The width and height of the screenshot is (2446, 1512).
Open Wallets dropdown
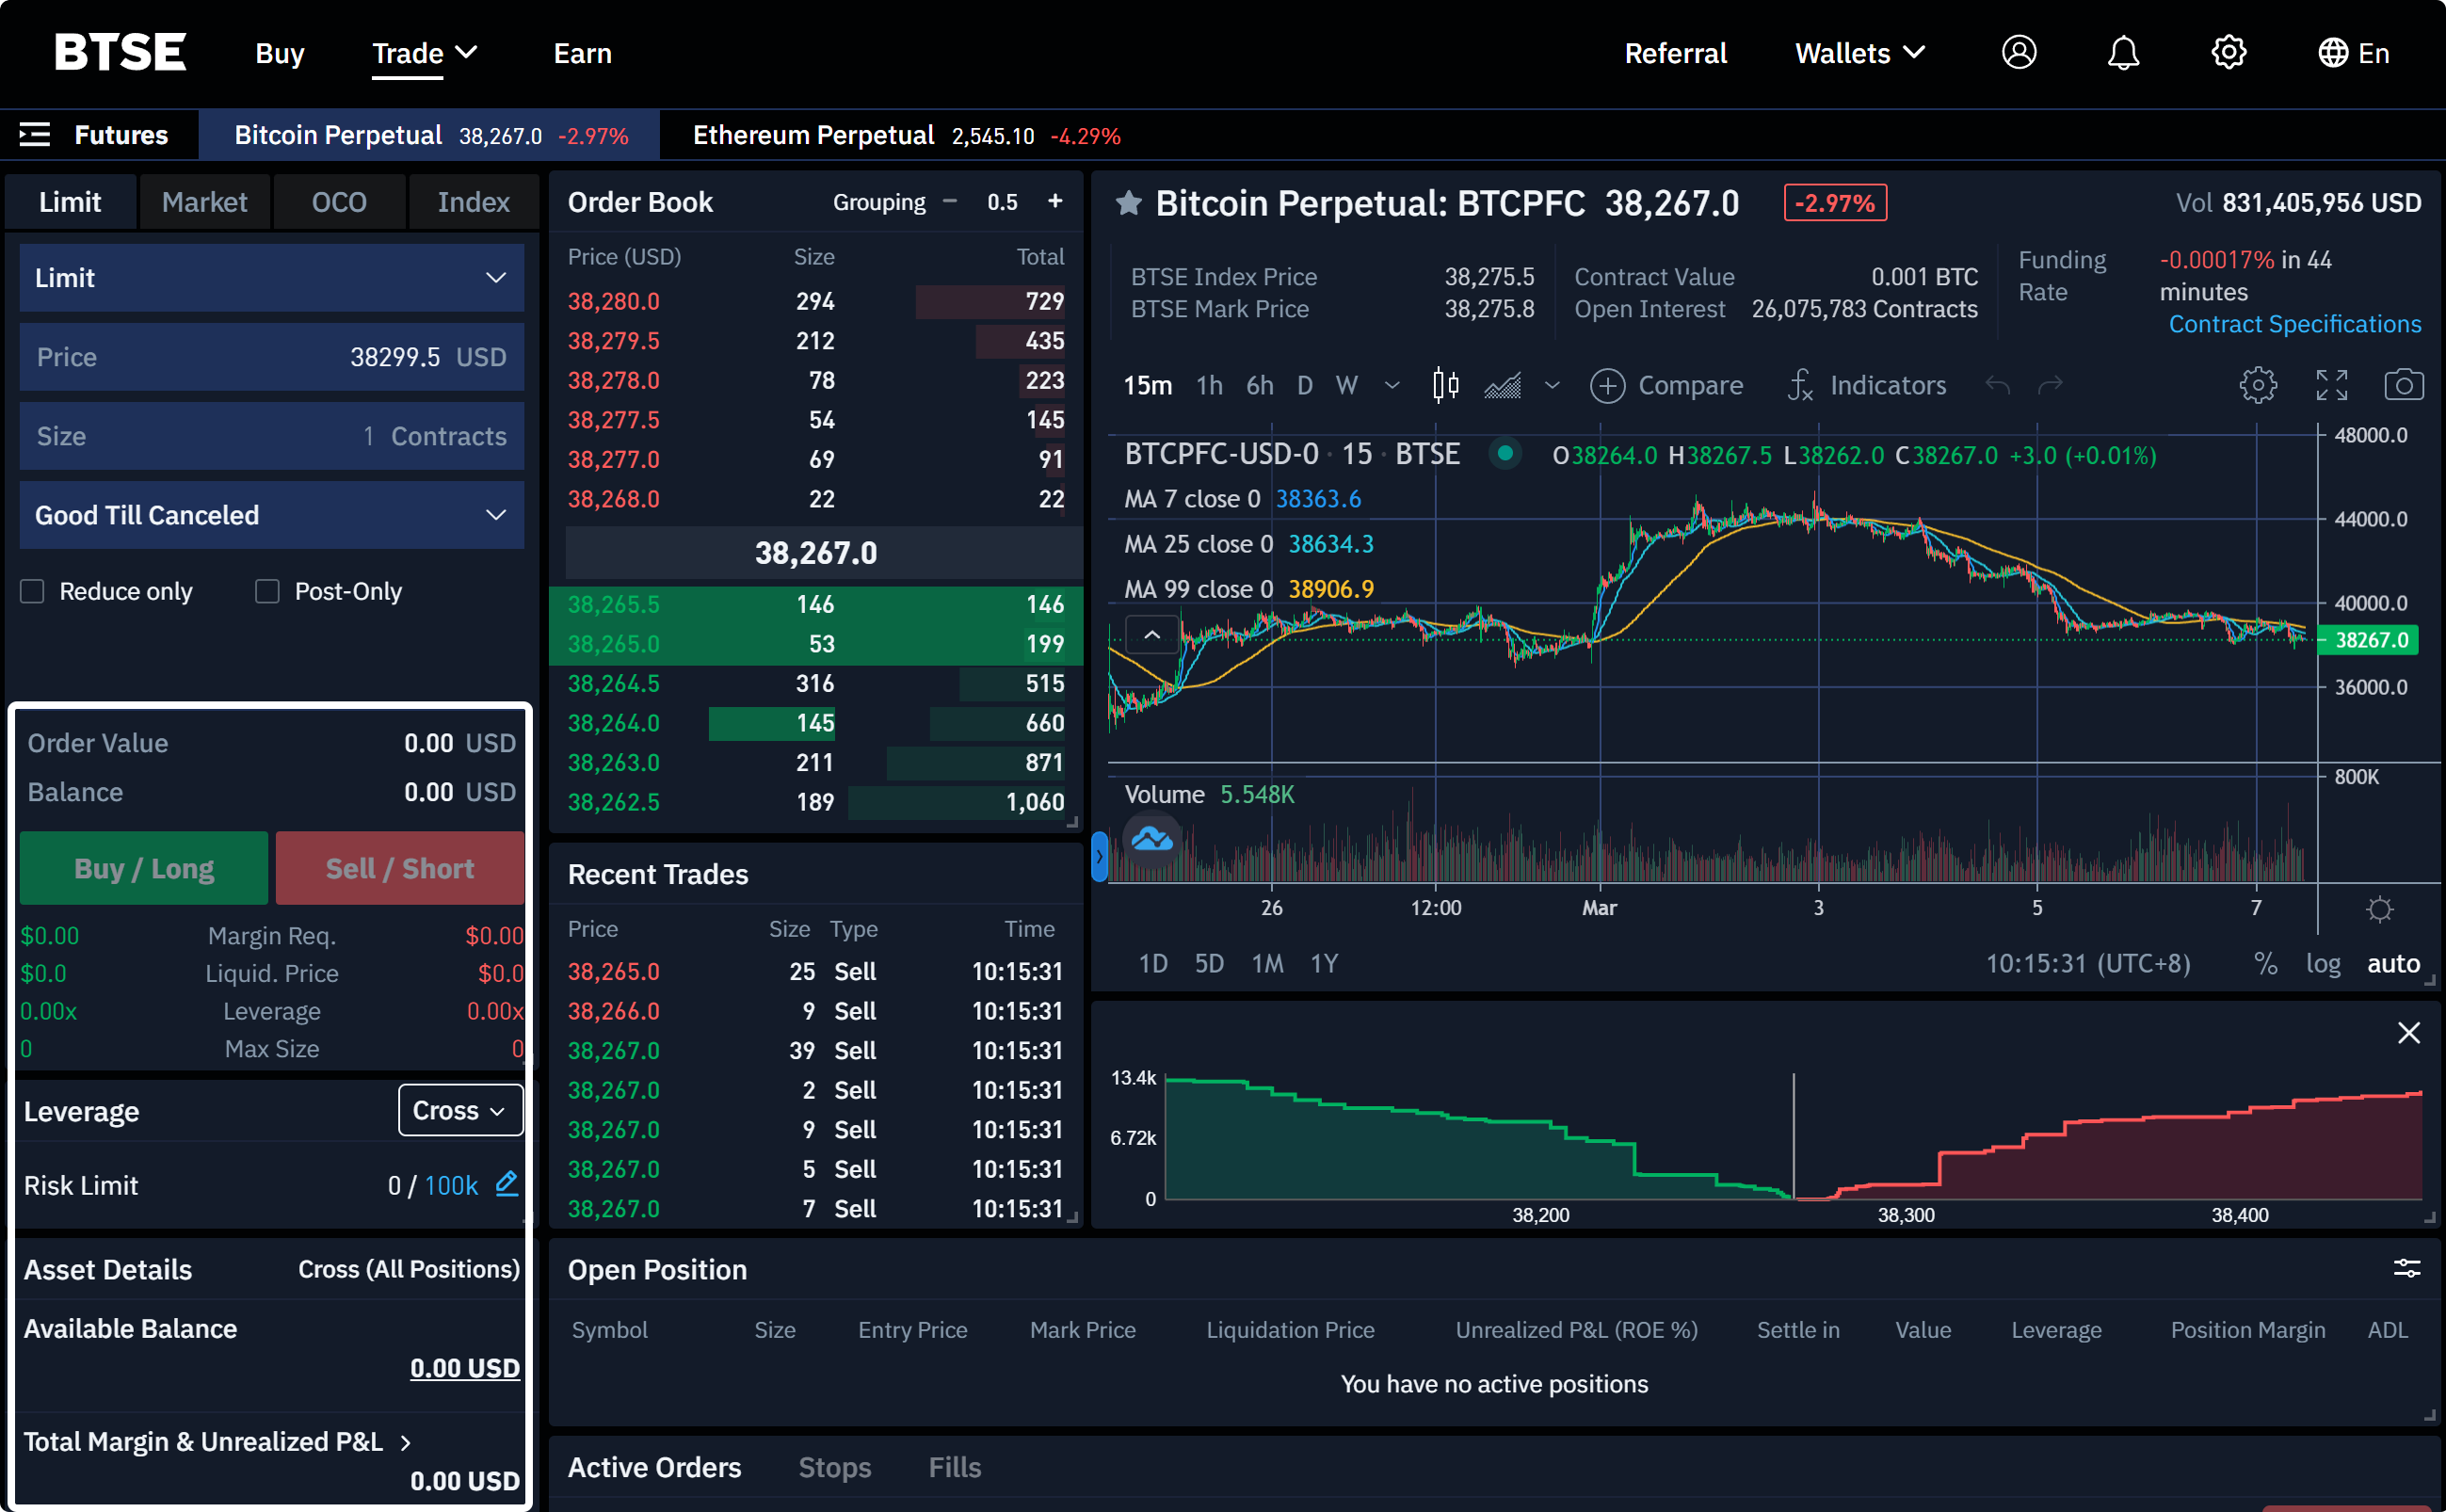coord(1859,53)
